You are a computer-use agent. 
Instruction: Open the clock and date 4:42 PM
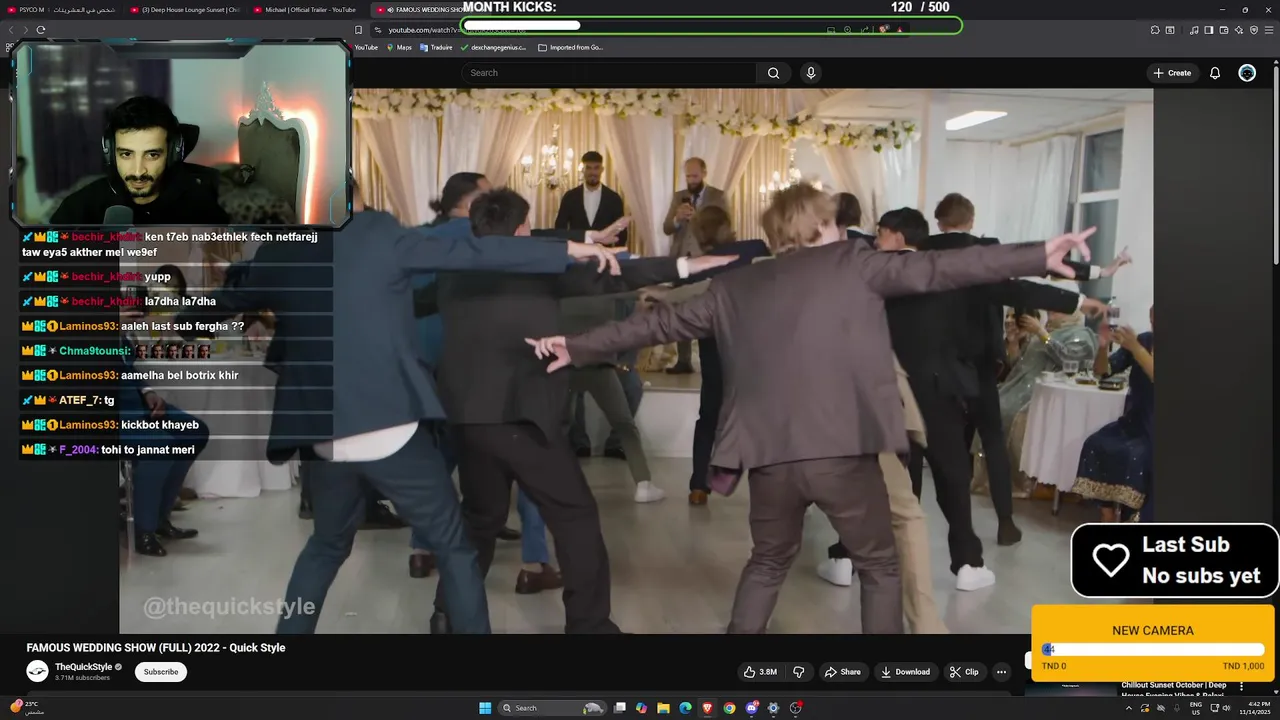(1255, 708)
